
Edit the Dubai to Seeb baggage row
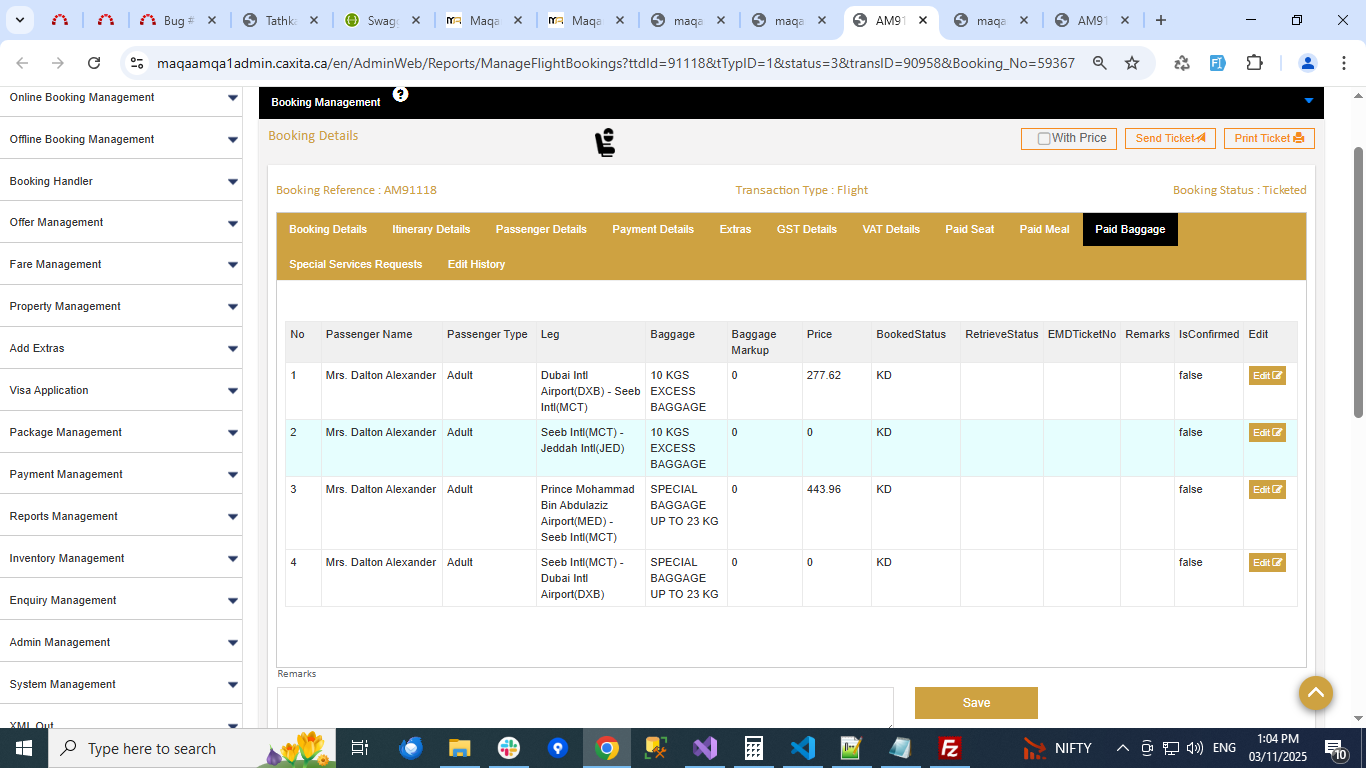coord(1266,376)
